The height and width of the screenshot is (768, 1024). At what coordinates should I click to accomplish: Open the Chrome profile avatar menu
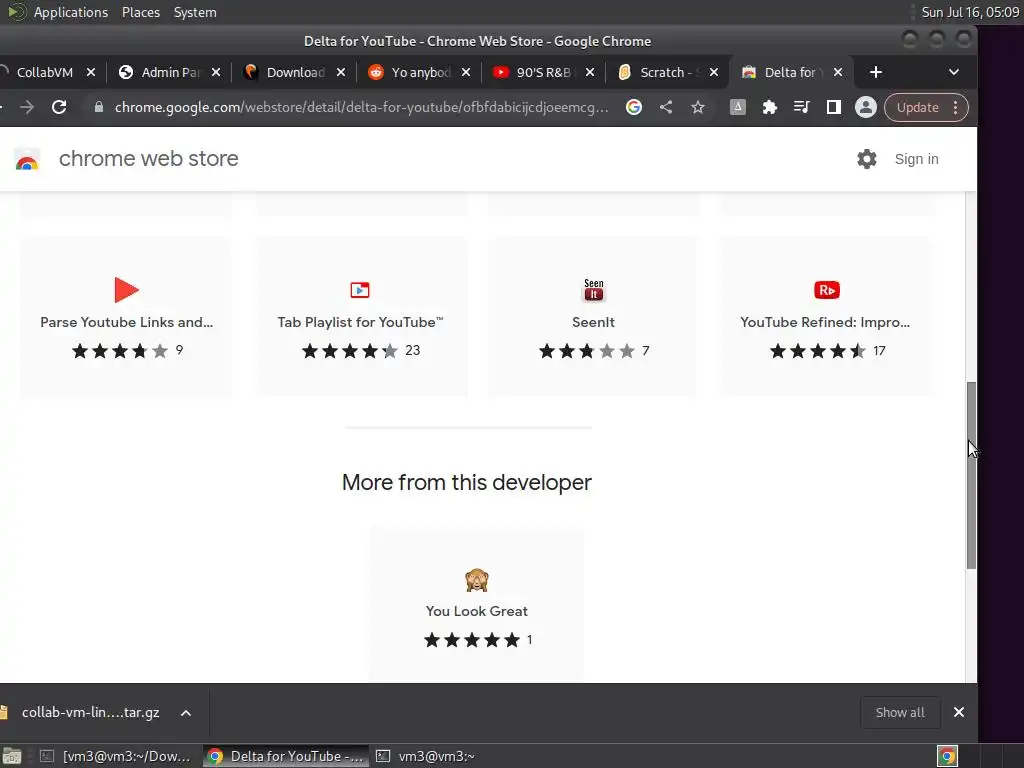(865, 107)
